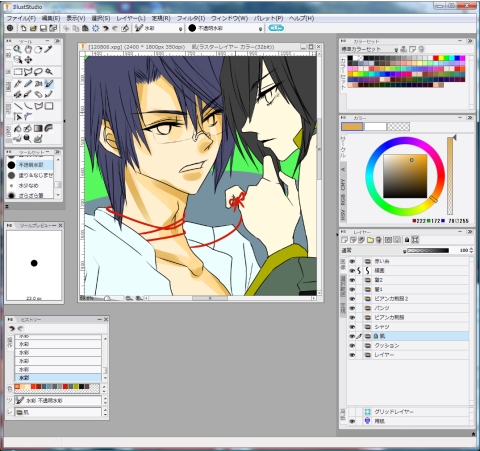The width and height of the screenshot is (480, 451).
Task: Click the New layer folder icon
Action: [x=370, y=240]
